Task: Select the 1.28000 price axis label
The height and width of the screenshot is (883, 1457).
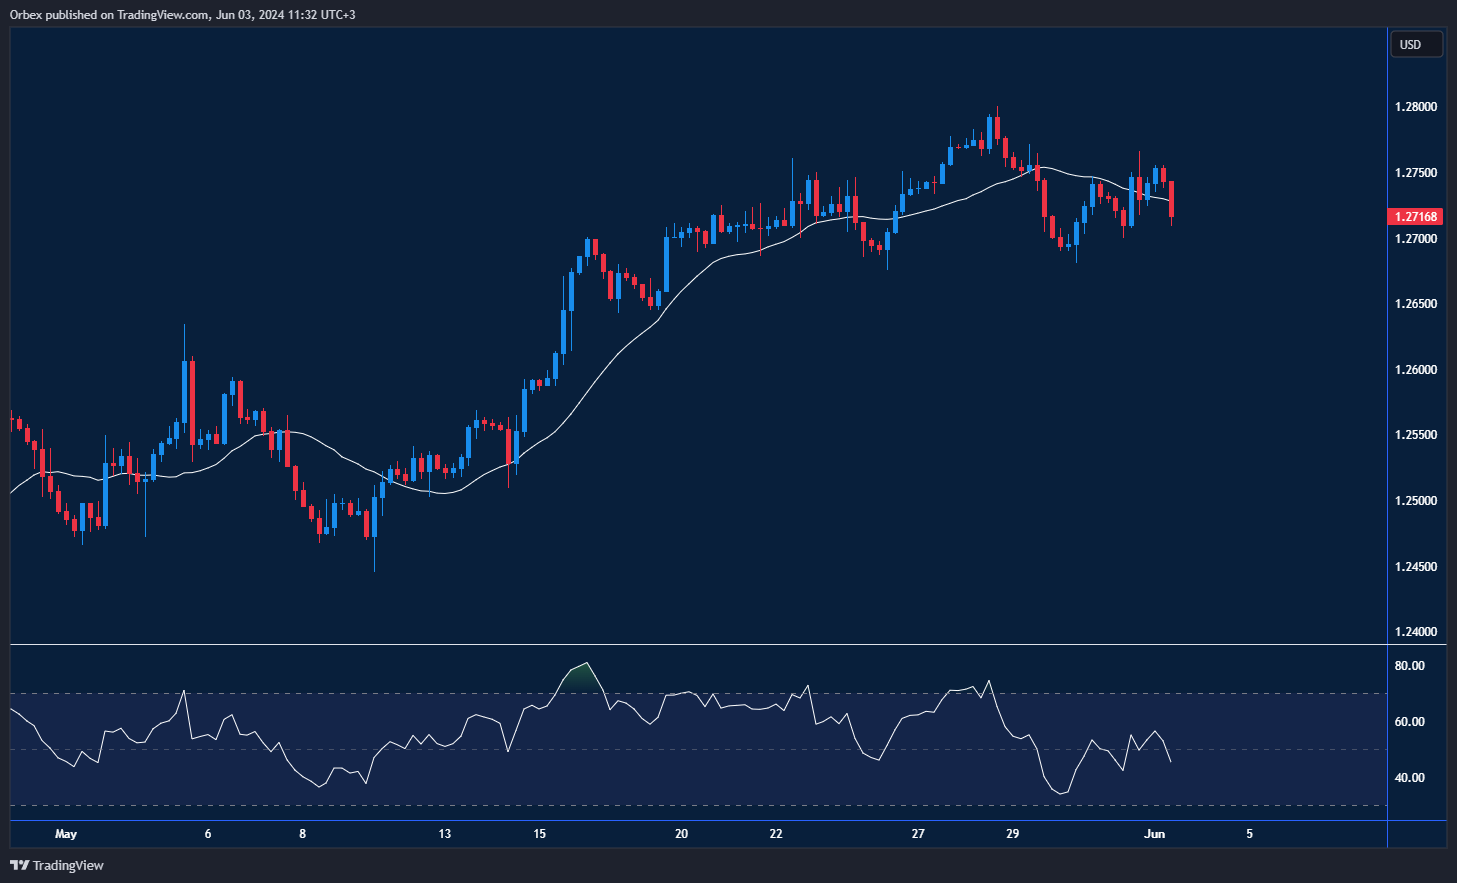Action: [1415, 107]
